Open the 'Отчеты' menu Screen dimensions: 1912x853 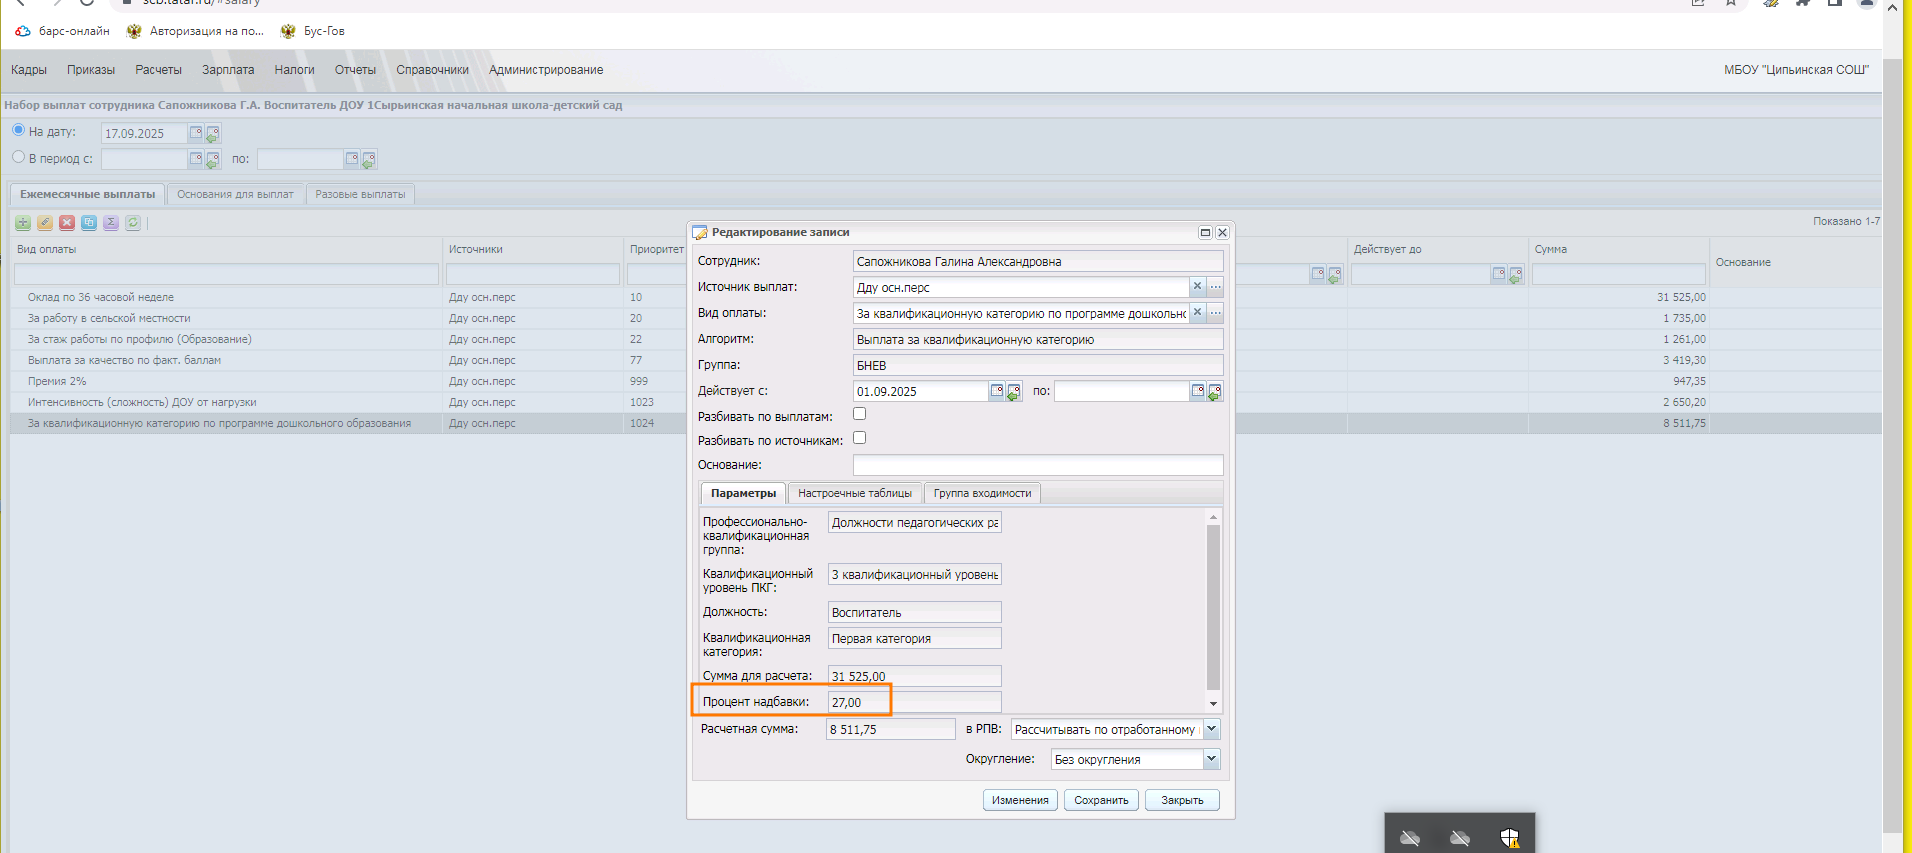pyautogui.click(x=355, y=70)
